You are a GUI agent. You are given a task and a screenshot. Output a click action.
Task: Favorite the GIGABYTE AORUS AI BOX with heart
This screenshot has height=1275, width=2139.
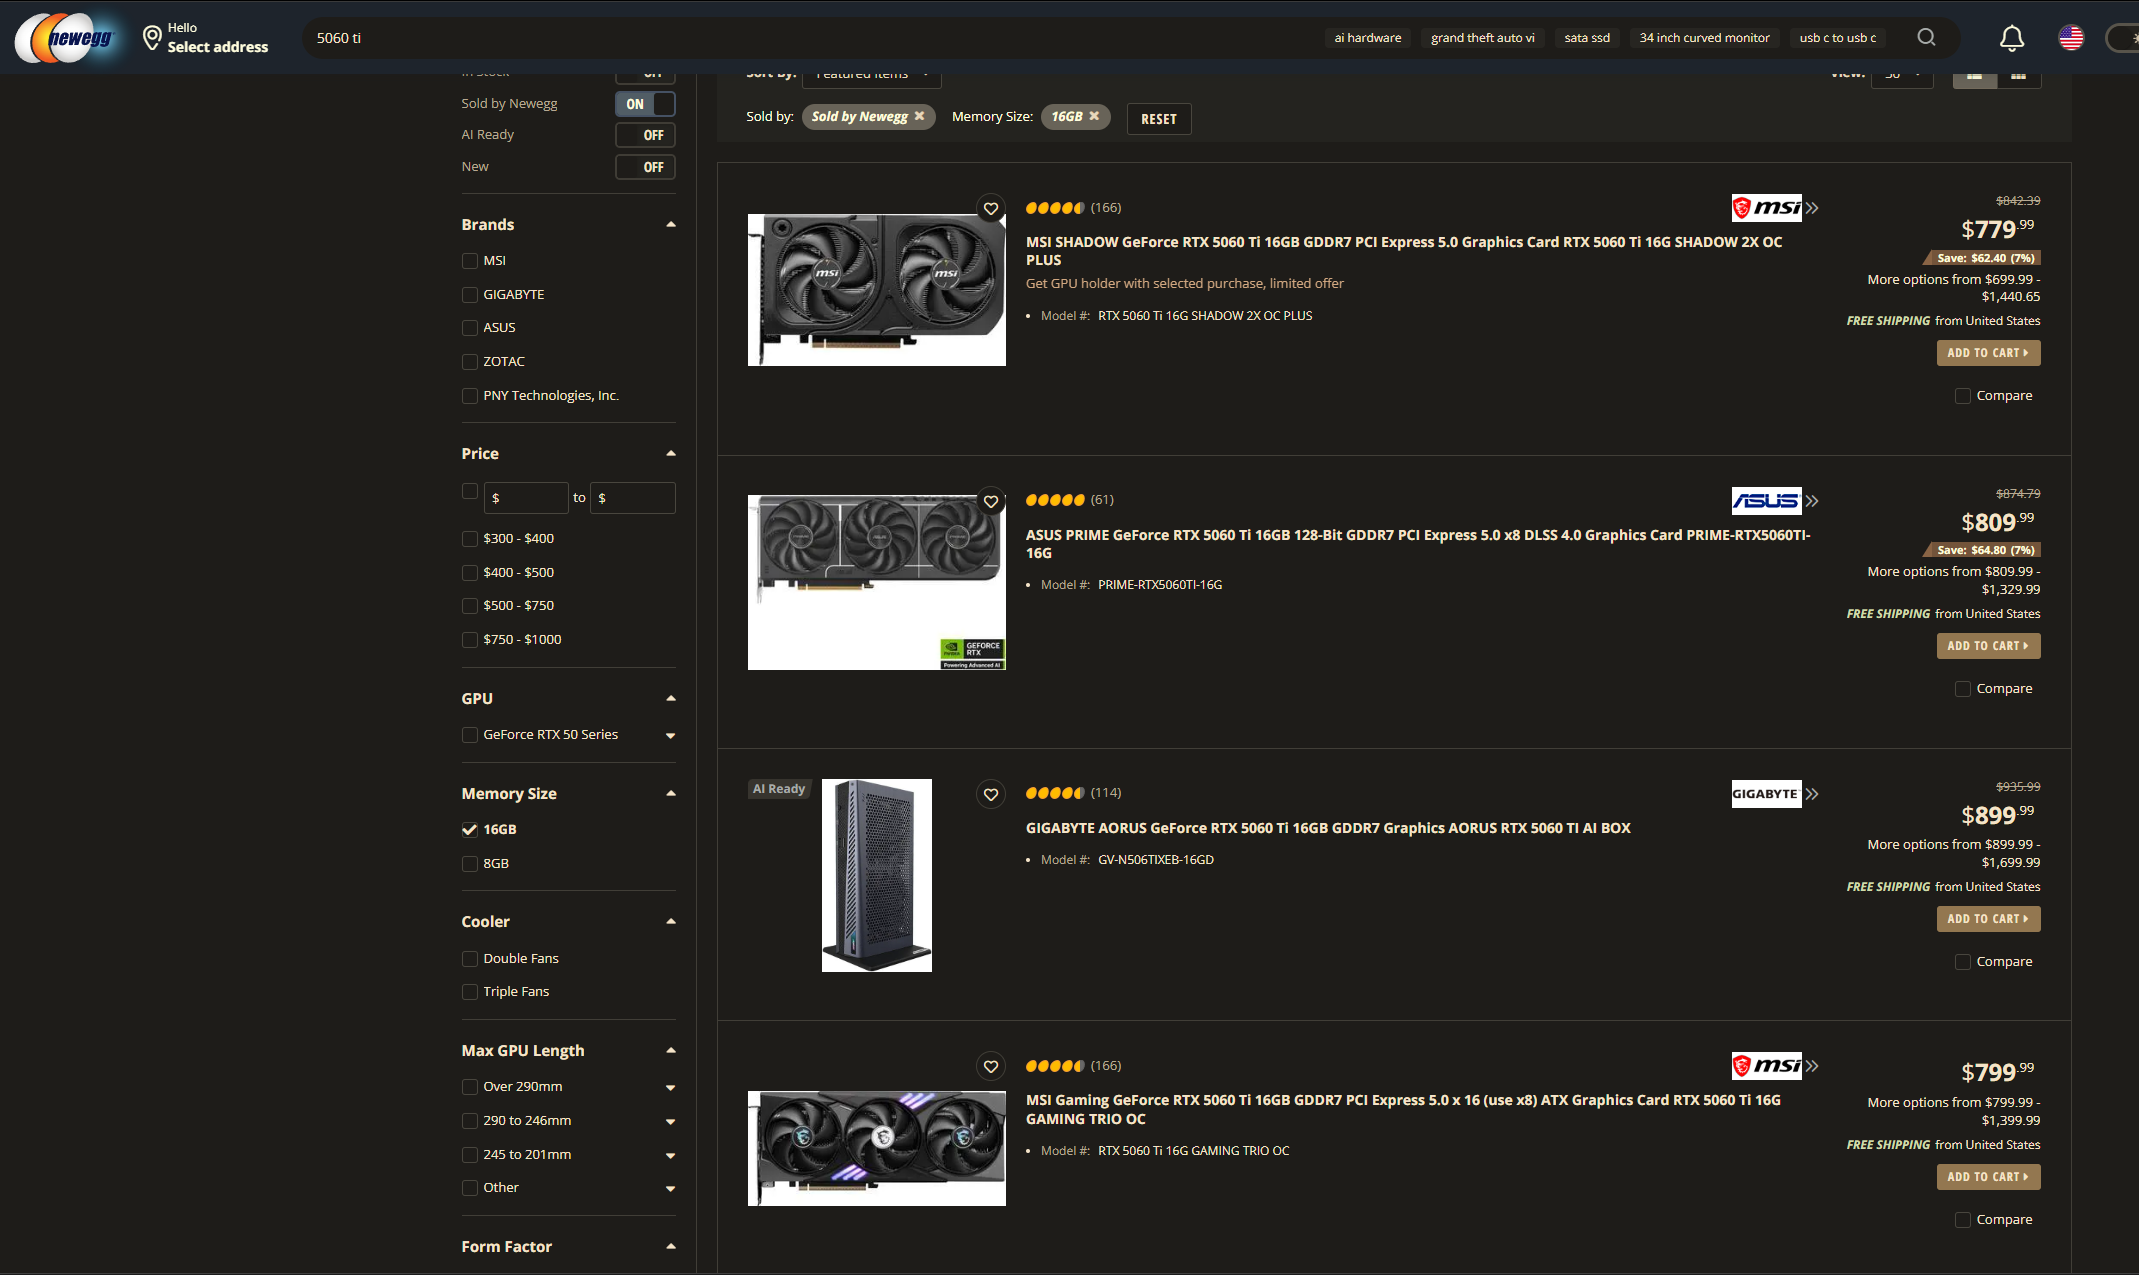click(x=991, y=794)
